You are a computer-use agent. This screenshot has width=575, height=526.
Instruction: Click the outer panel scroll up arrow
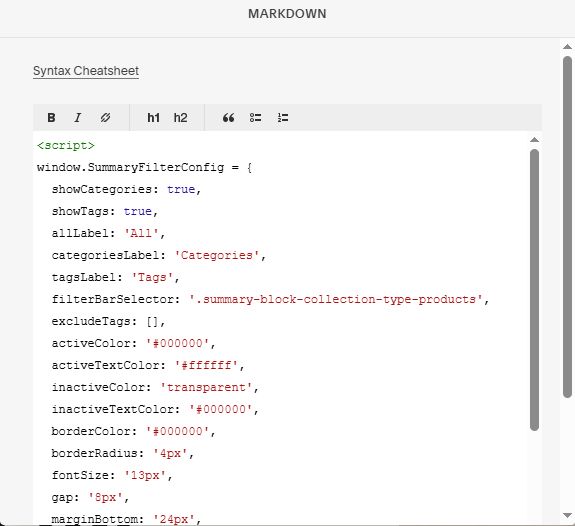(x=567, y=47)
